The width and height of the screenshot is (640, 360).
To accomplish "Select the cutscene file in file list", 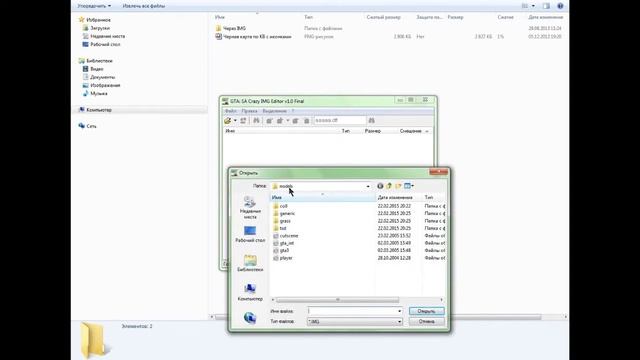I will 286,236.
